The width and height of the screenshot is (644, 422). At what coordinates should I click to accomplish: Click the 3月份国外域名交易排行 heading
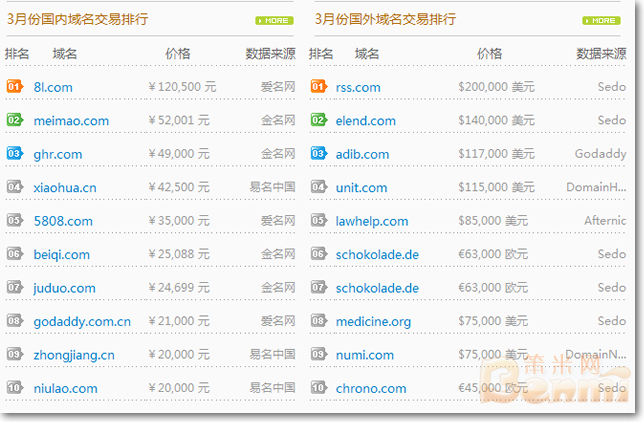[385, 19]
